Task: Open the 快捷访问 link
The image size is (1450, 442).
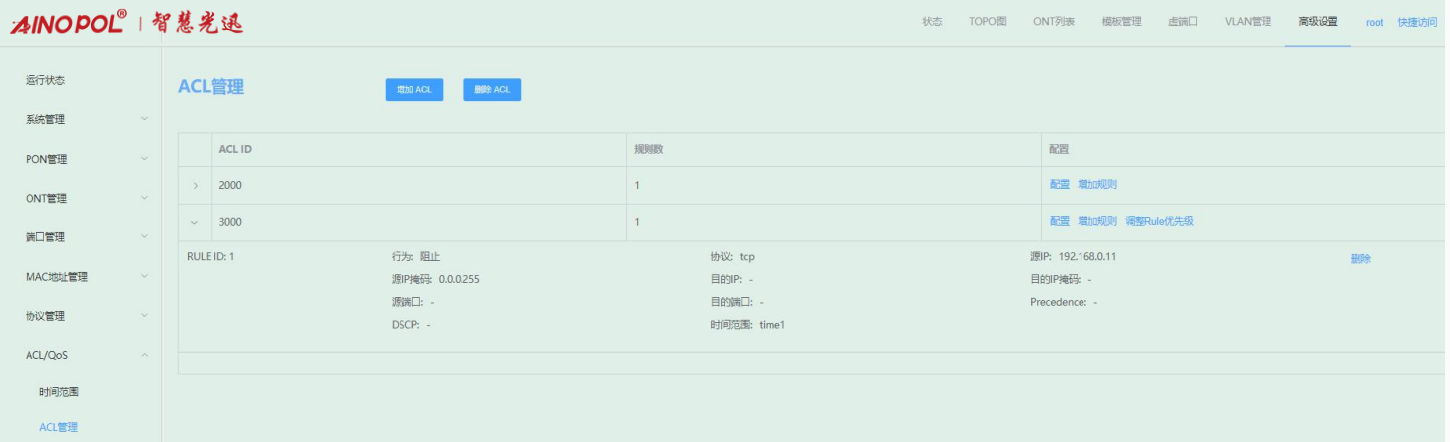Action: 1416,22
